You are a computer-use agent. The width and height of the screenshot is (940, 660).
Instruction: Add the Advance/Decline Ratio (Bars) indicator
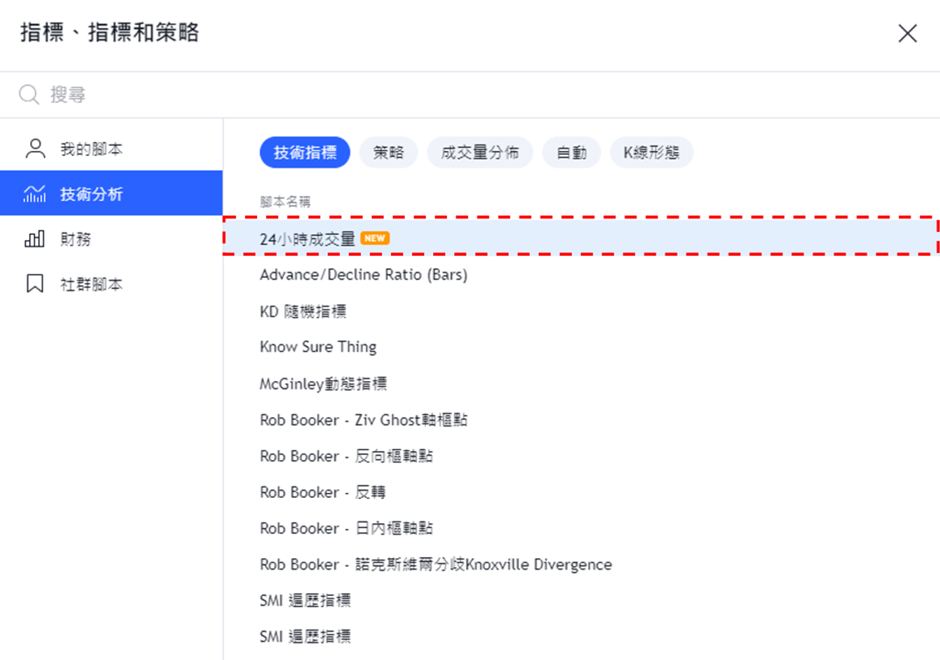coord(363,274)
